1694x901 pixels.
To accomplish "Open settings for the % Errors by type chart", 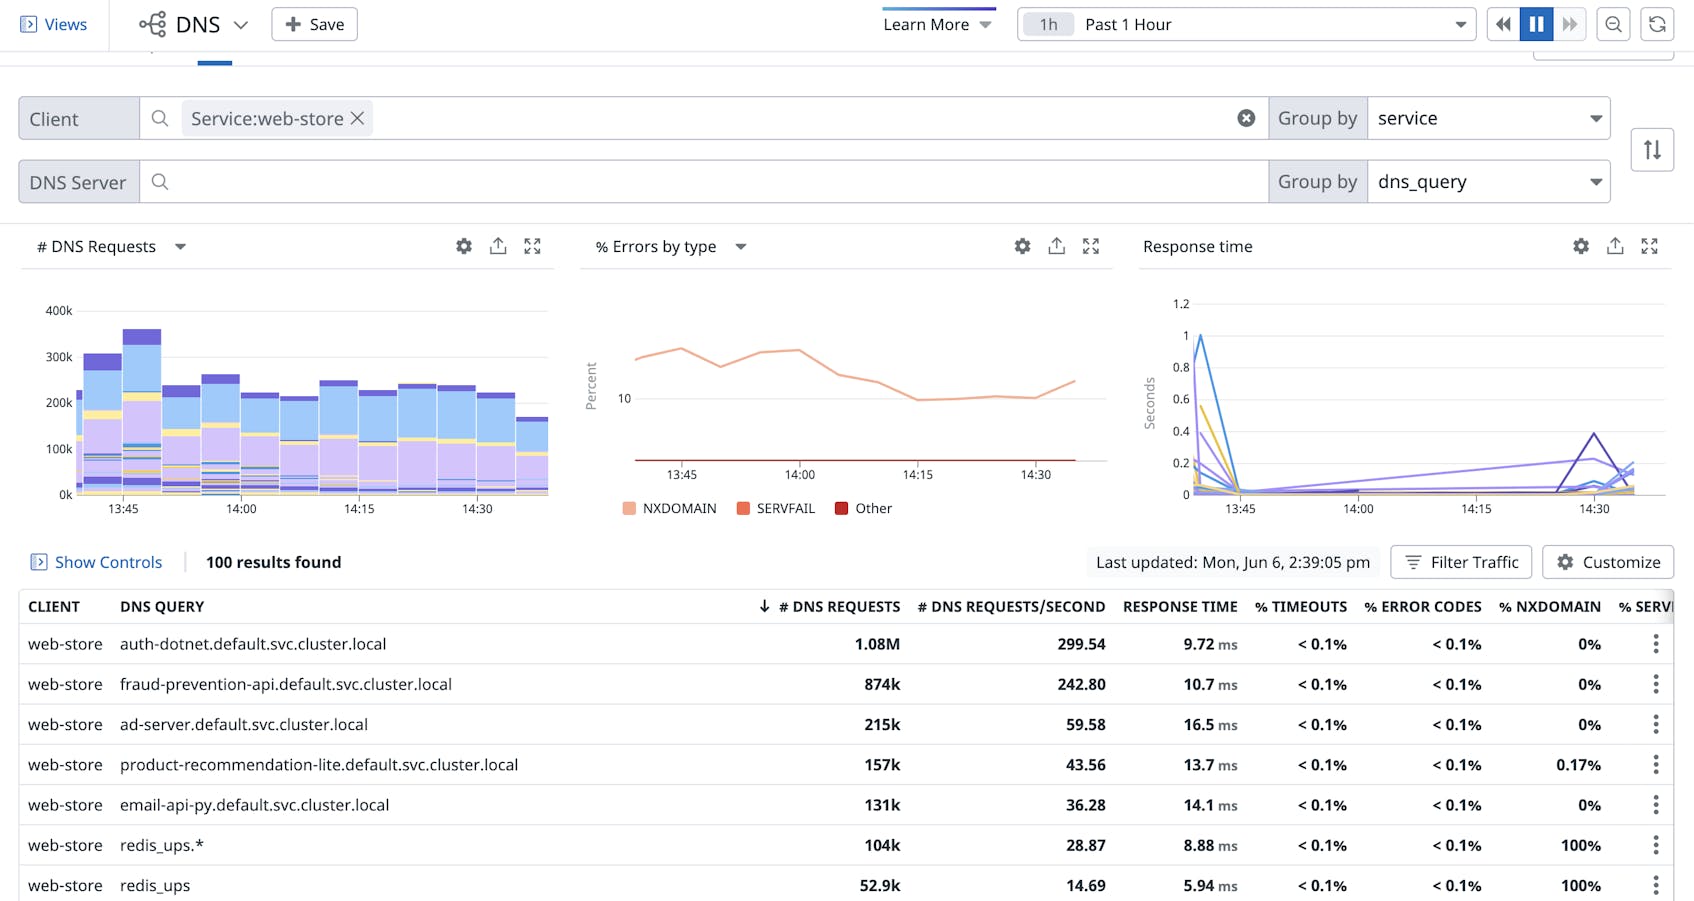I will (1022, 246).
